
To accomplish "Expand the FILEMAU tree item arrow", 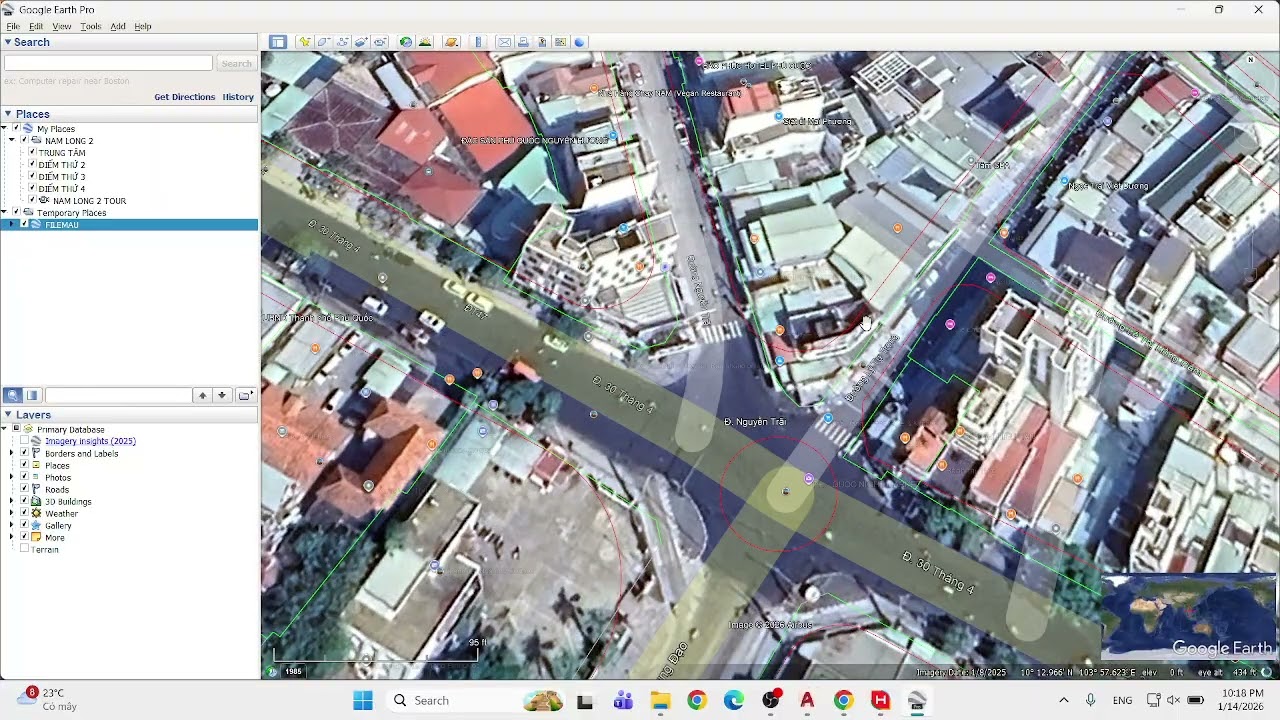I will point(11,225).
